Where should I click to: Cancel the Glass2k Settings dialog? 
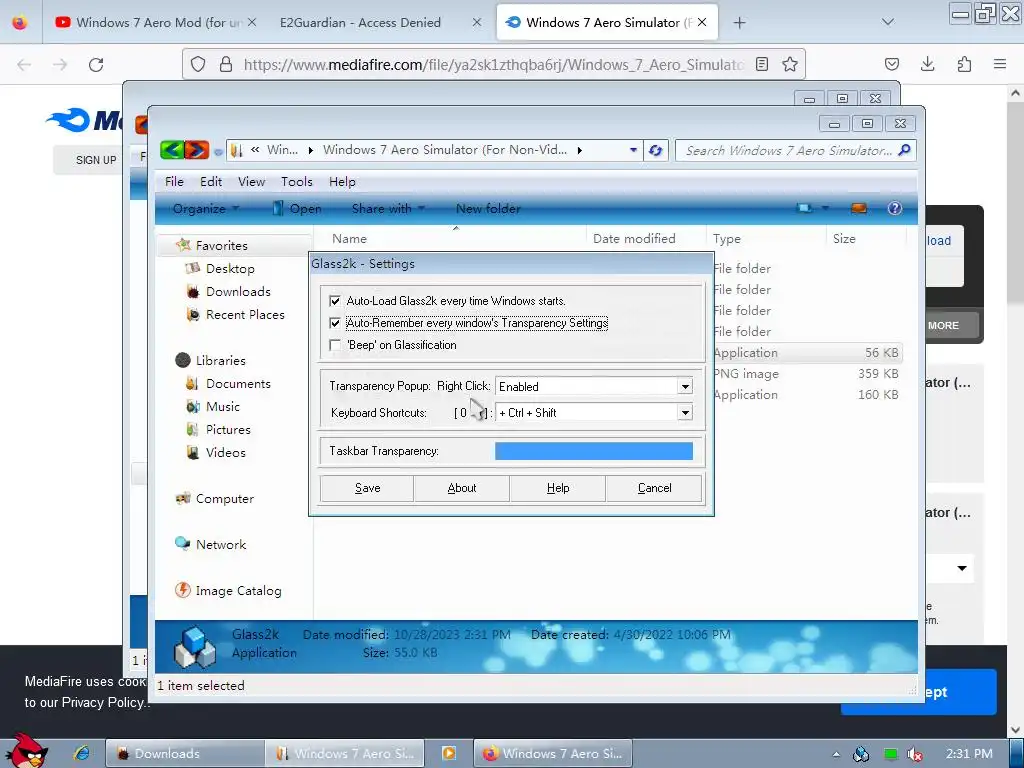click(654, 488)
